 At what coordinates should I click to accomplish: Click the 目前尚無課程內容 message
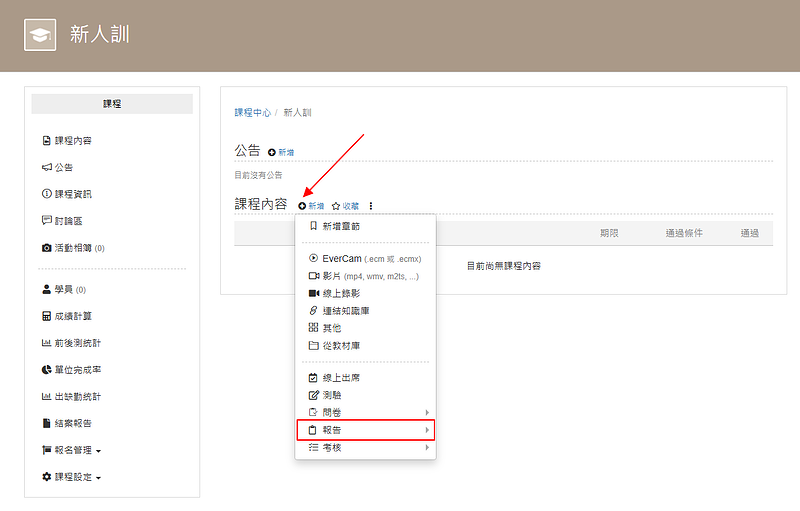pyautogui.click(x=504, y=266)
